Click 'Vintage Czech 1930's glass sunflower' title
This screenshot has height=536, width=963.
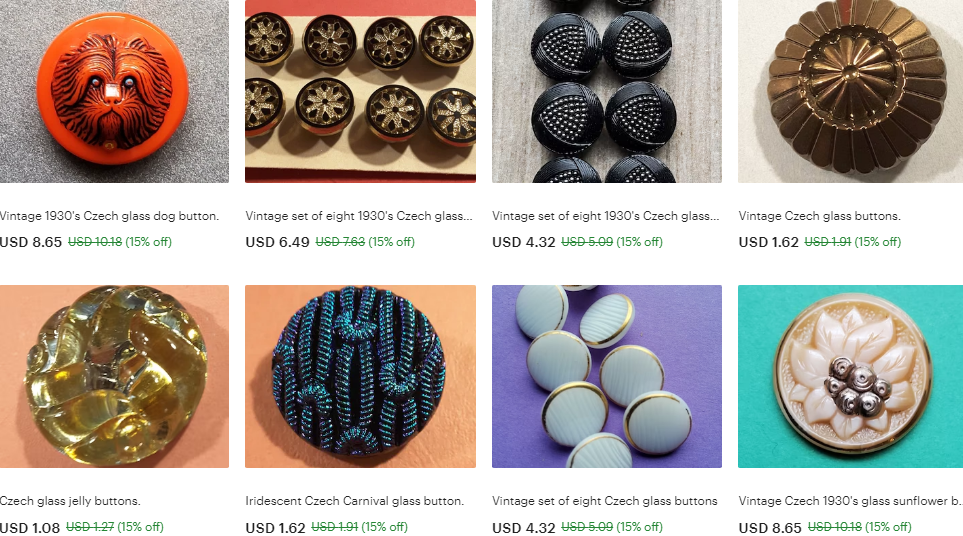[x=850, y=501]
